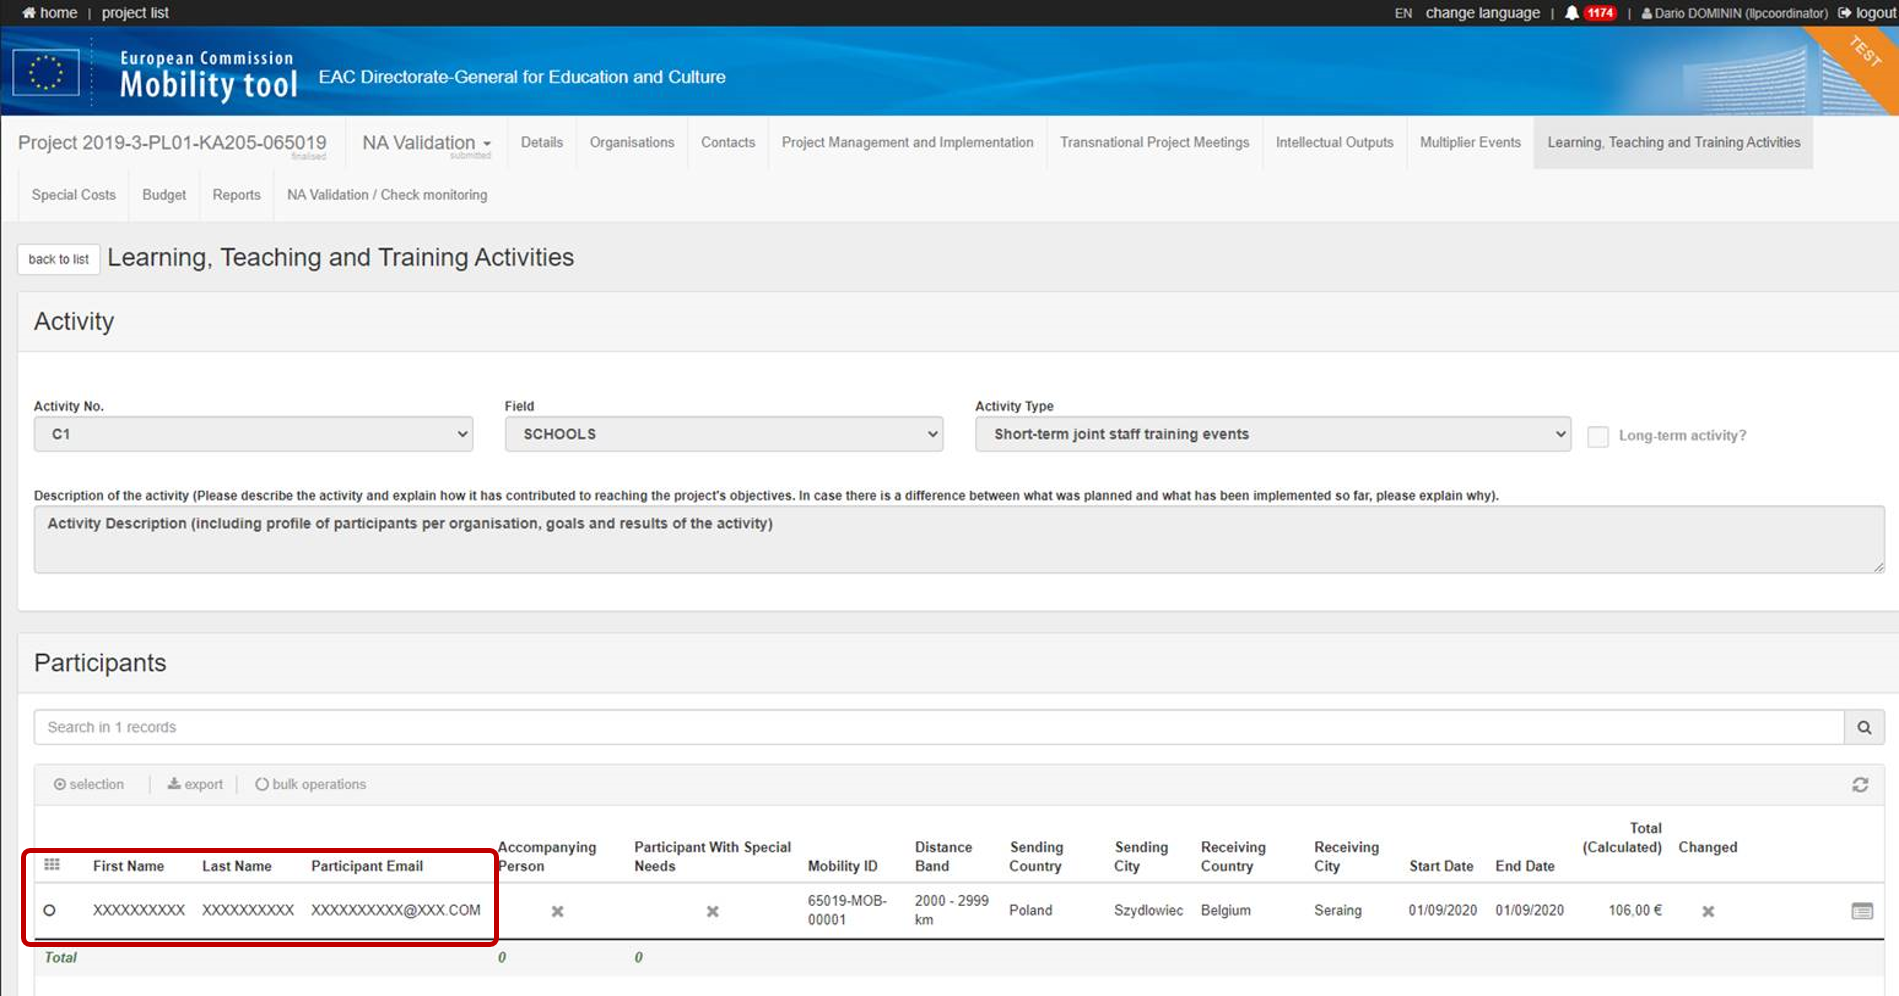Click Special Needs X mark
This screenshot has height=996, width=1899.
pyautogui.click(x=713, y=911)
